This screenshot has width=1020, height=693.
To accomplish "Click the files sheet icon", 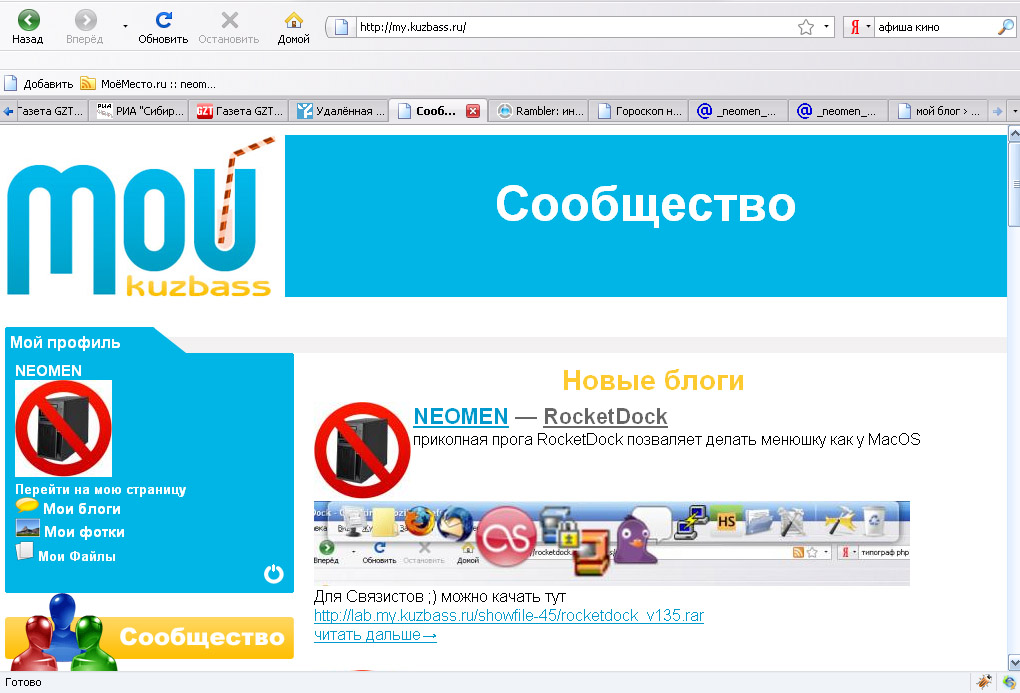I will tap(25, 552).
